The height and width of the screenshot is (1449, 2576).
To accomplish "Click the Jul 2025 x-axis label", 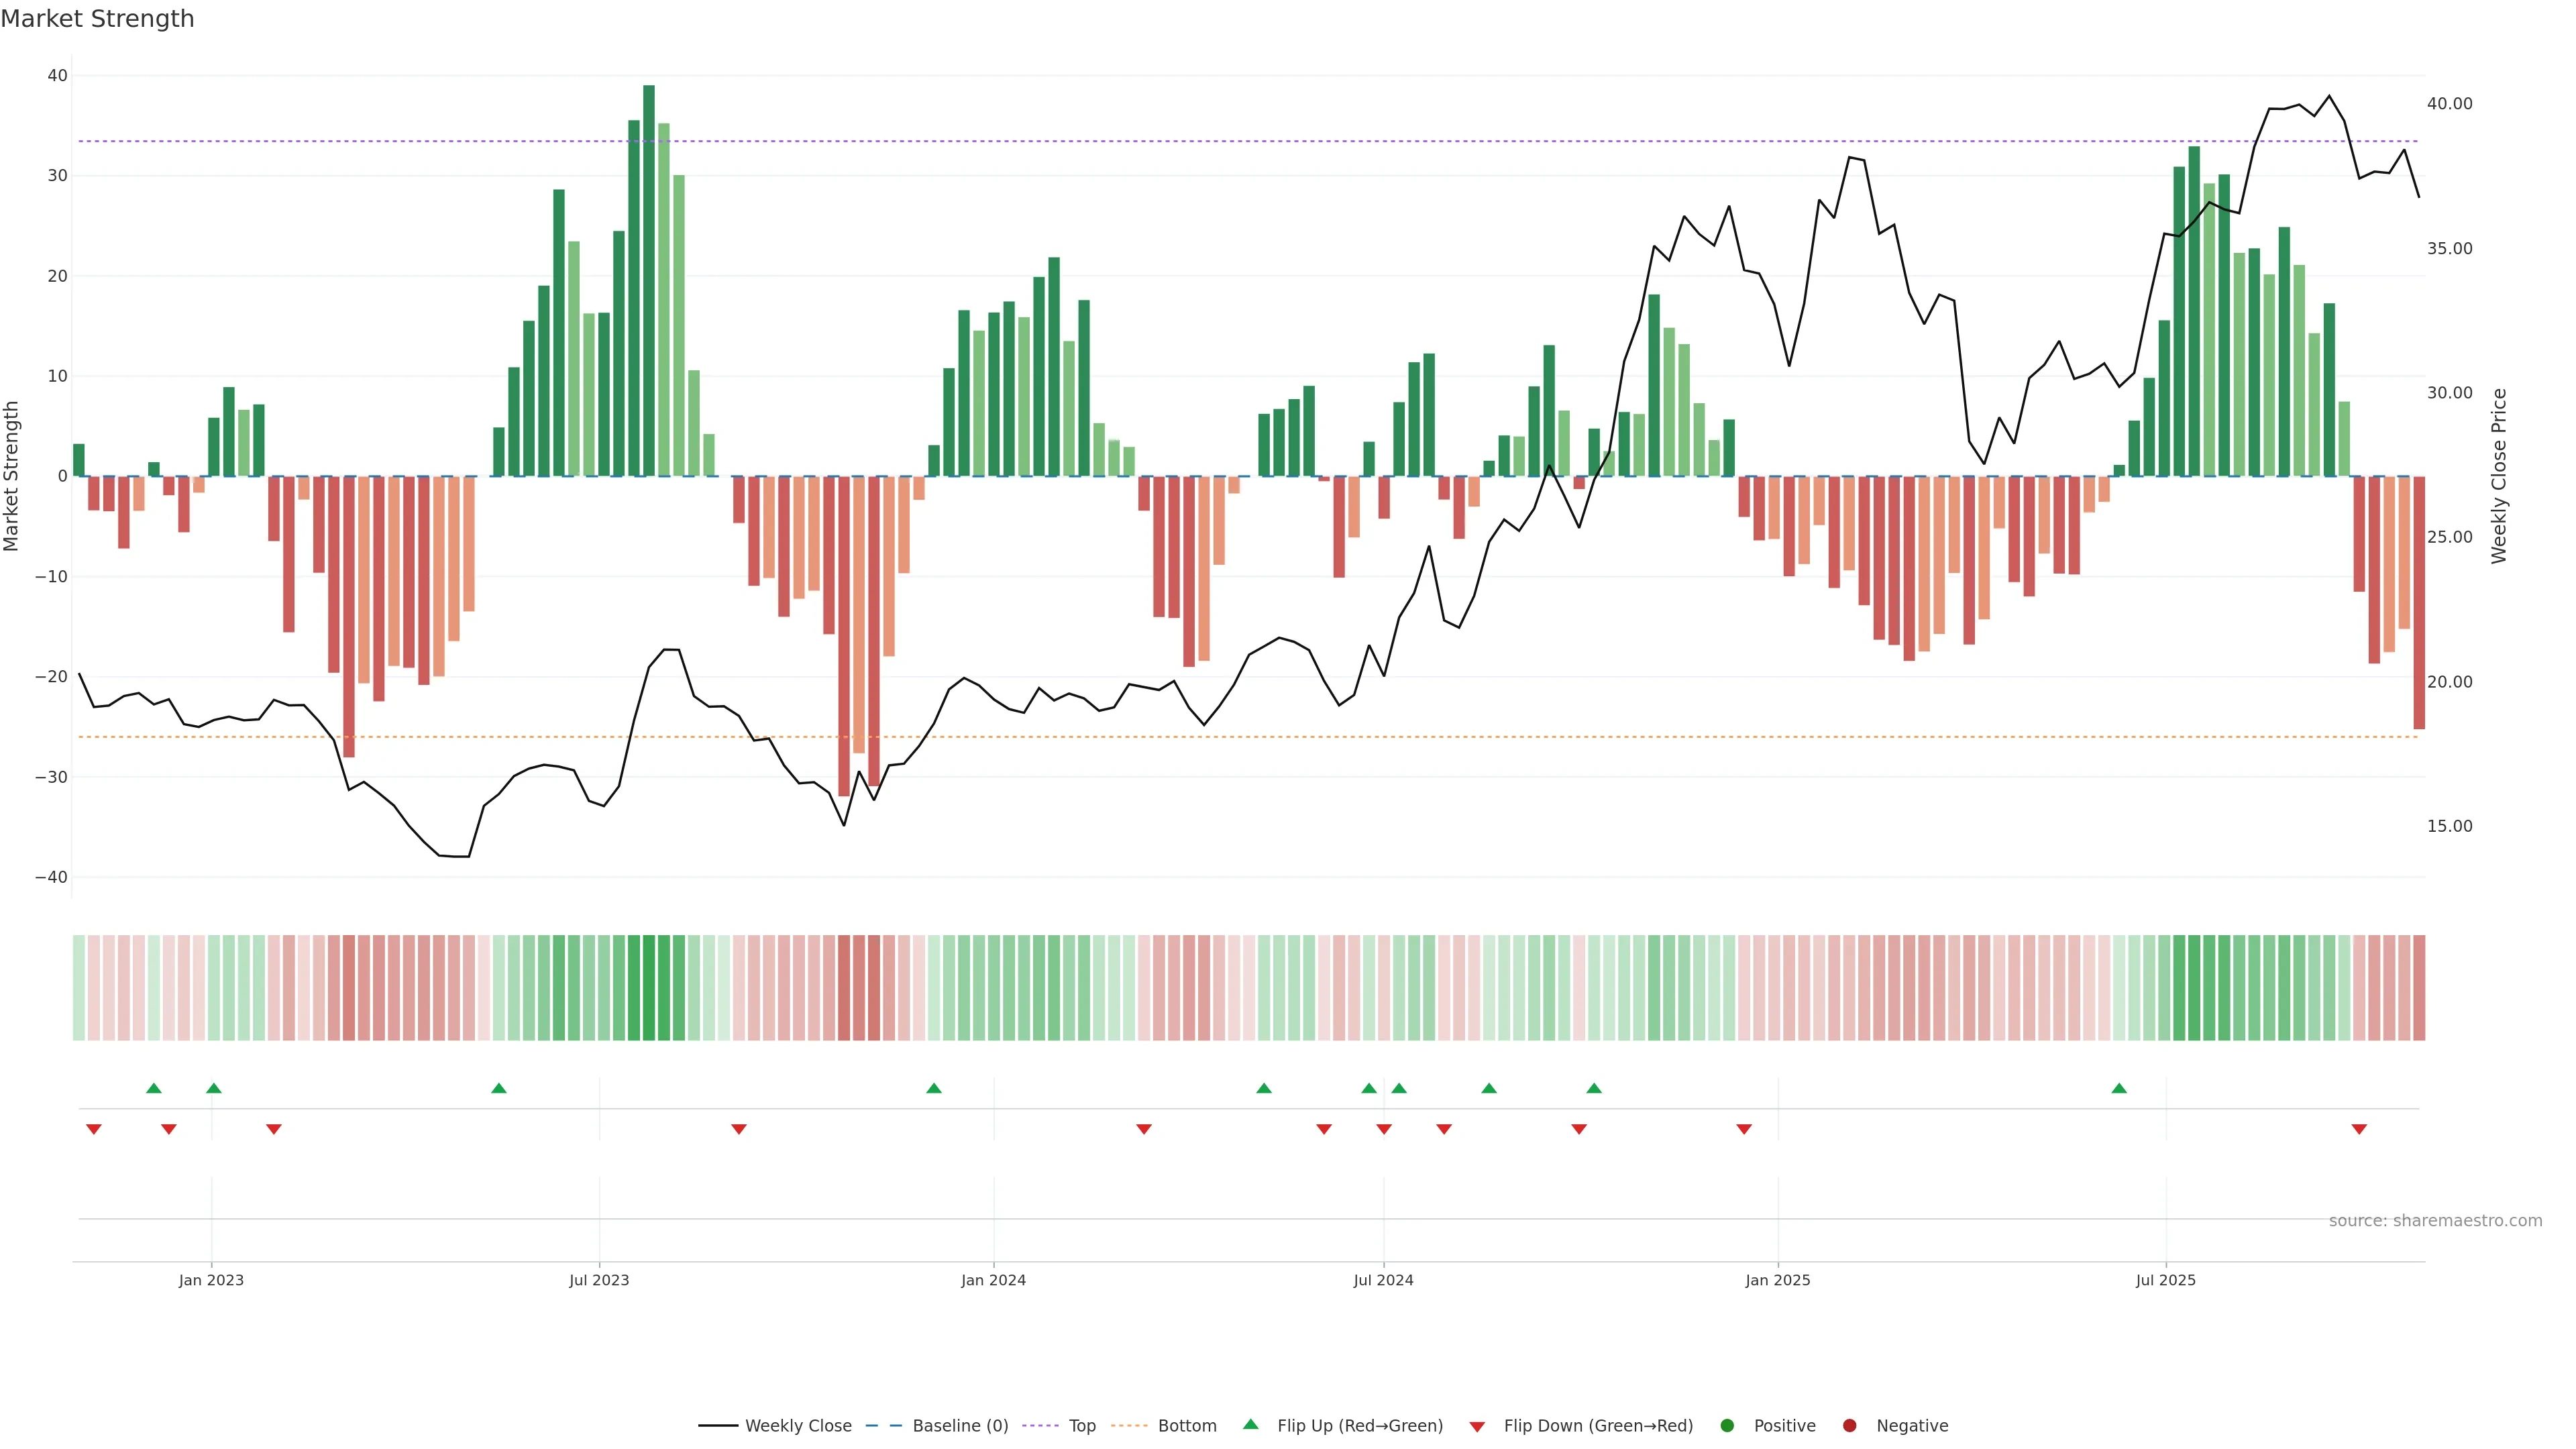I will 2165,1281.
